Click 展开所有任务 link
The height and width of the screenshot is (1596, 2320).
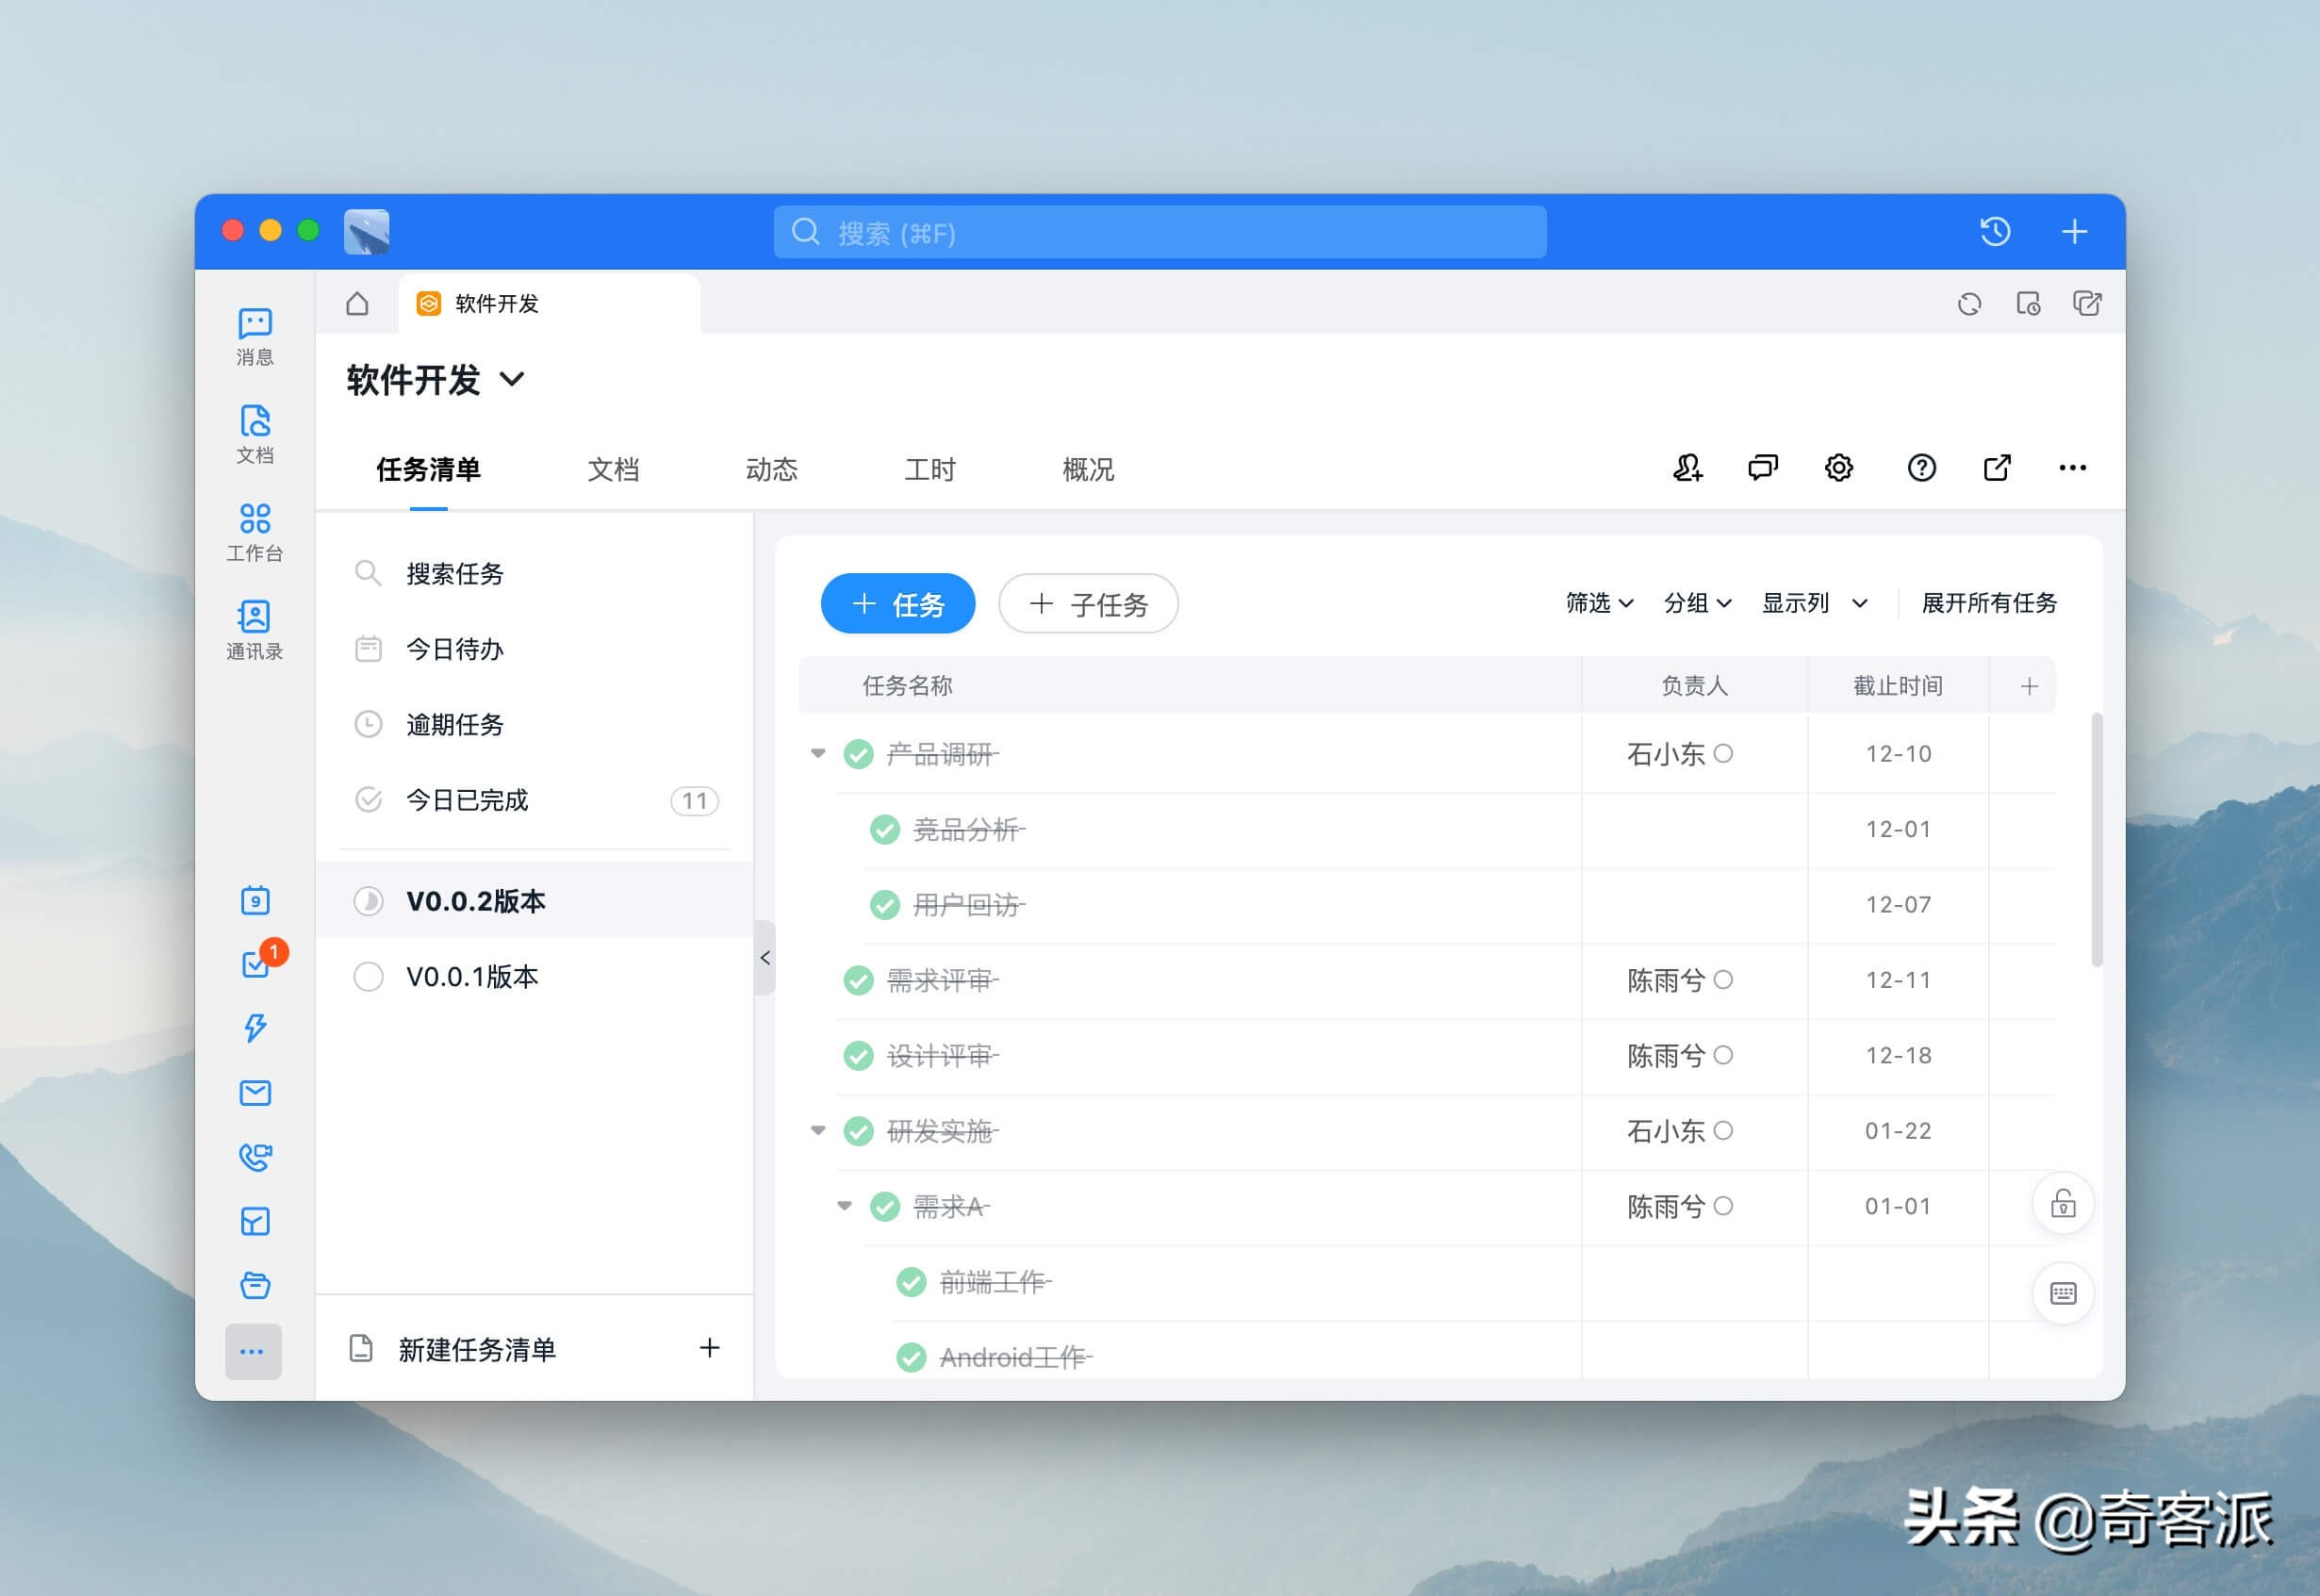1989,603
